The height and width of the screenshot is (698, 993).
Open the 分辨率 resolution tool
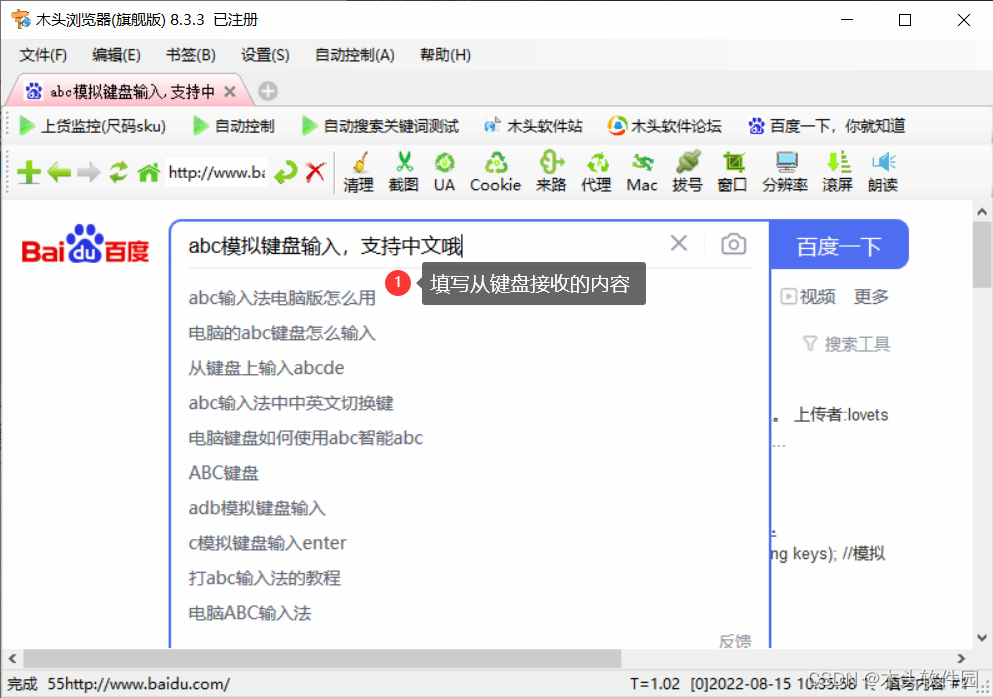click(785, 171)
